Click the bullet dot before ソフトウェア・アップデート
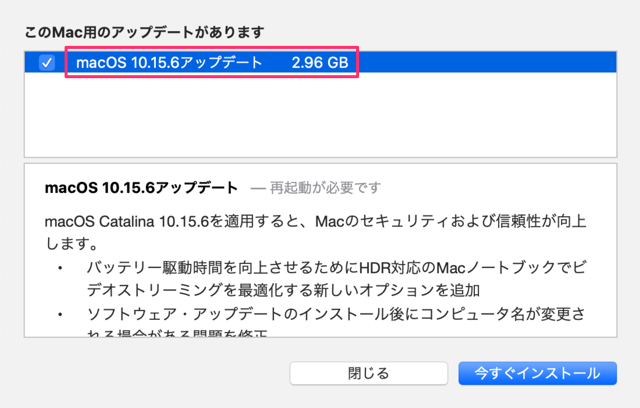Viewport: 640px width, 408px height. [60, 314]
